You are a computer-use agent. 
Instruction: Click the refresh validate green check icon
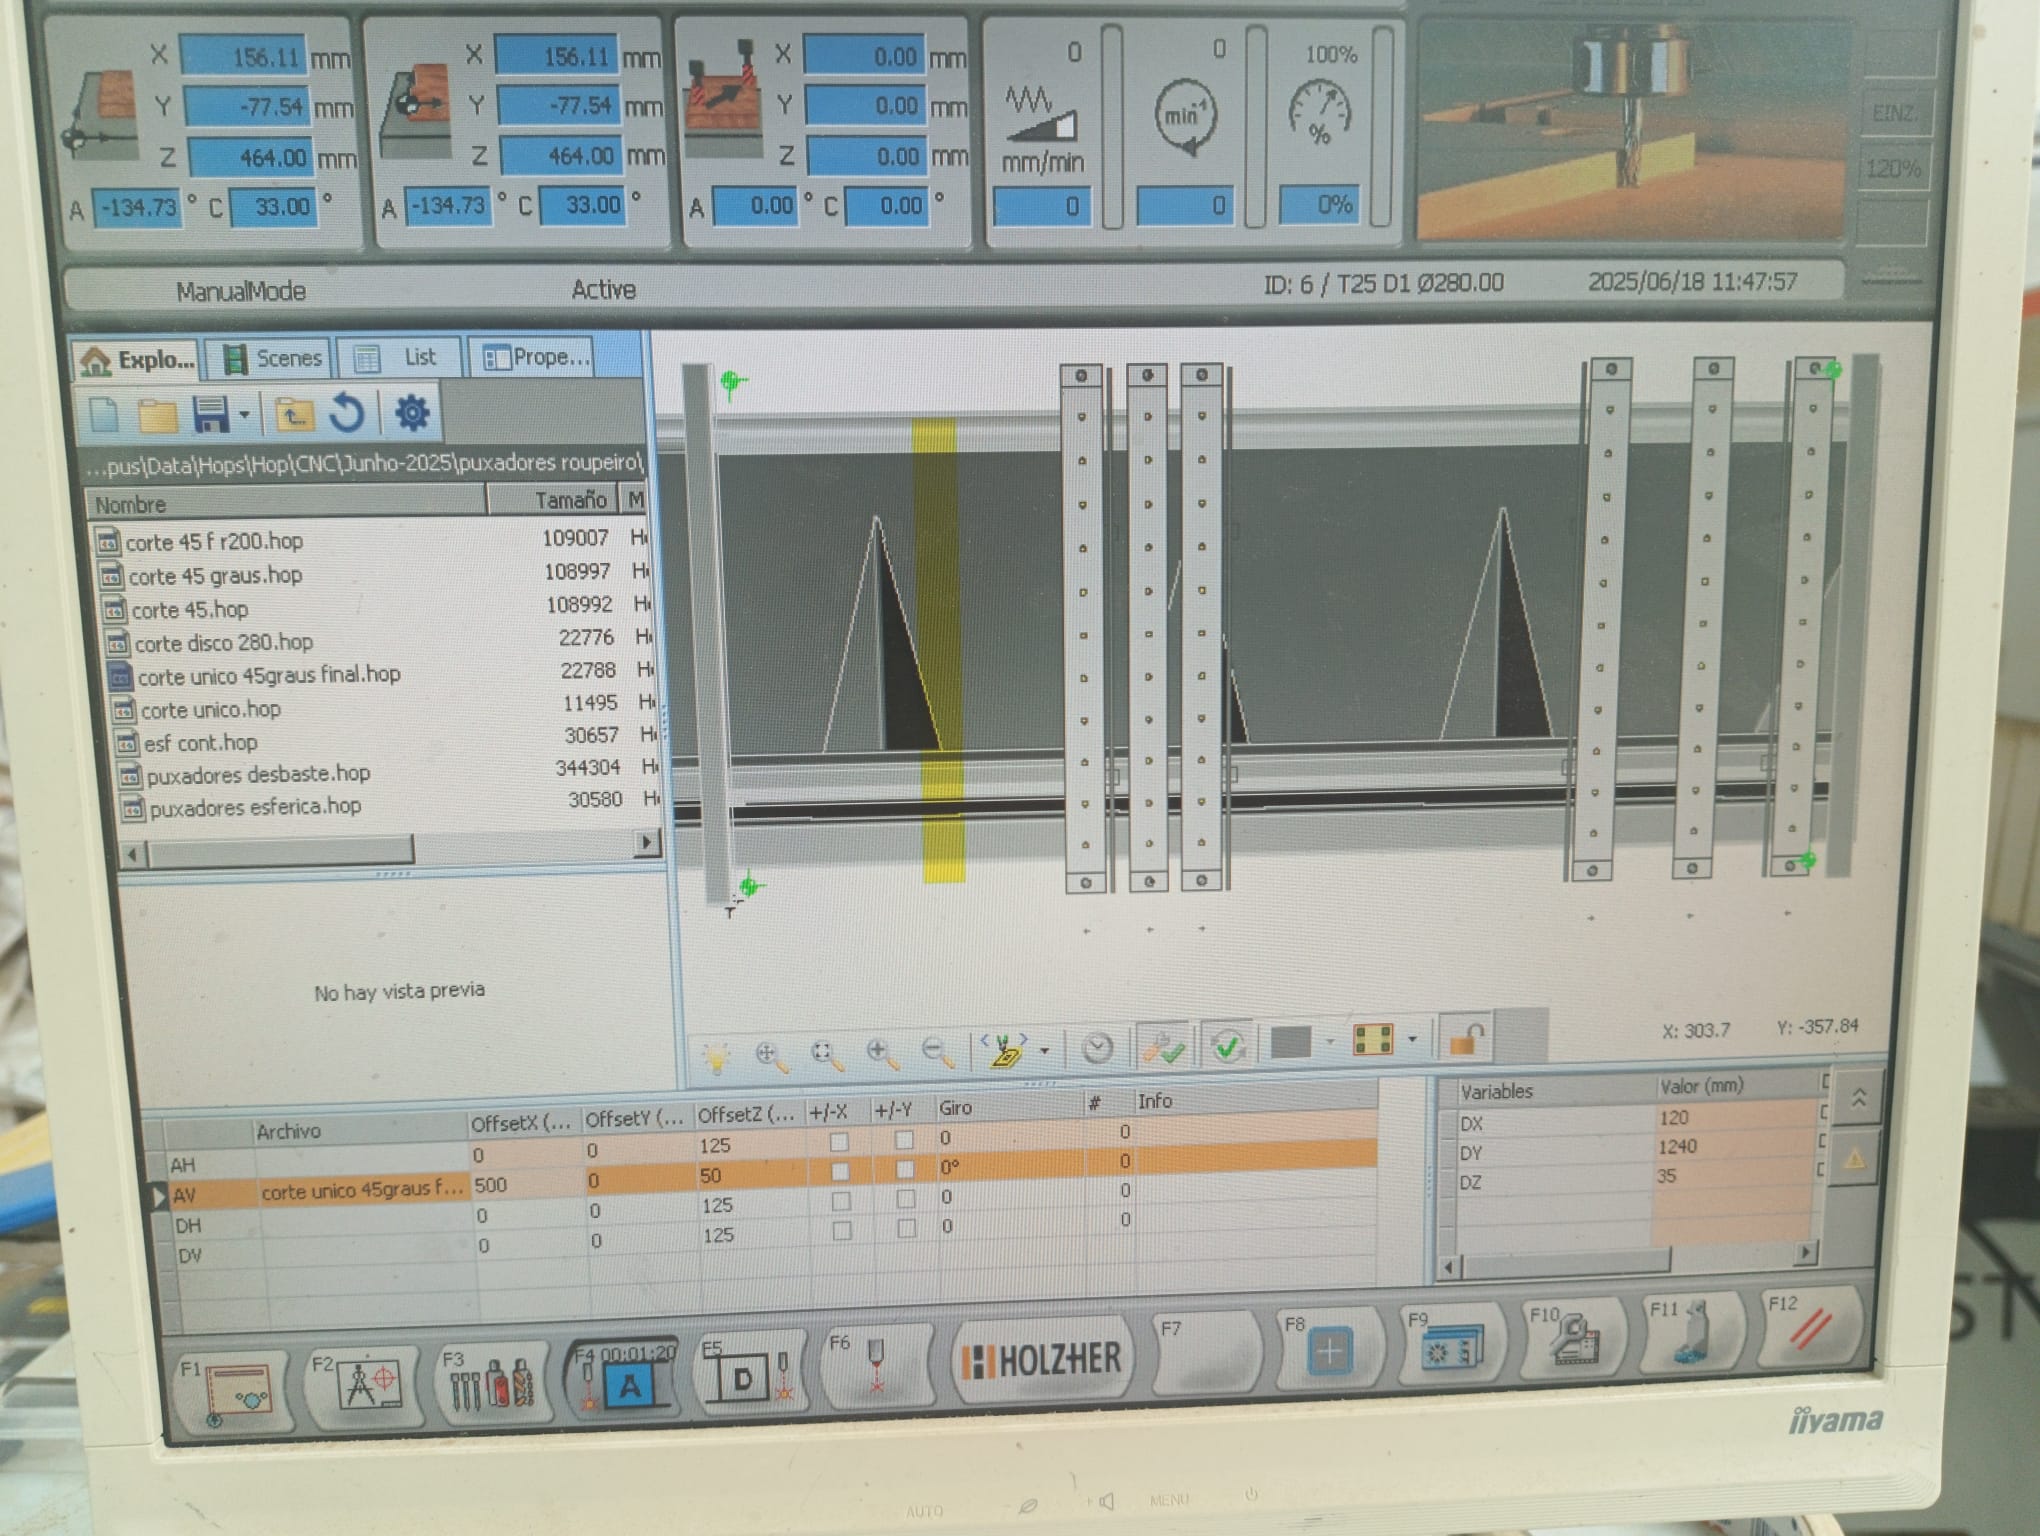1228,1046
